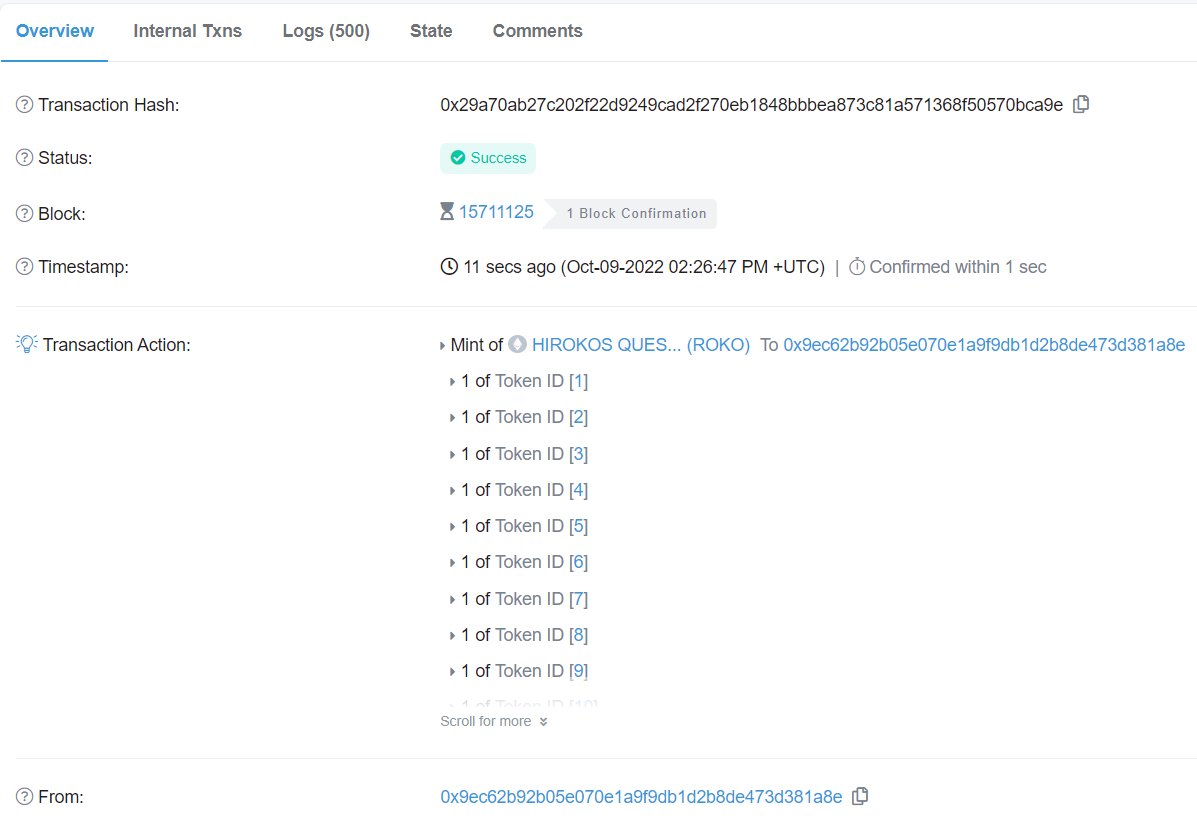Click arrow beside Token ID [6] row
1197x820 pixels.
tap(453, 563)
